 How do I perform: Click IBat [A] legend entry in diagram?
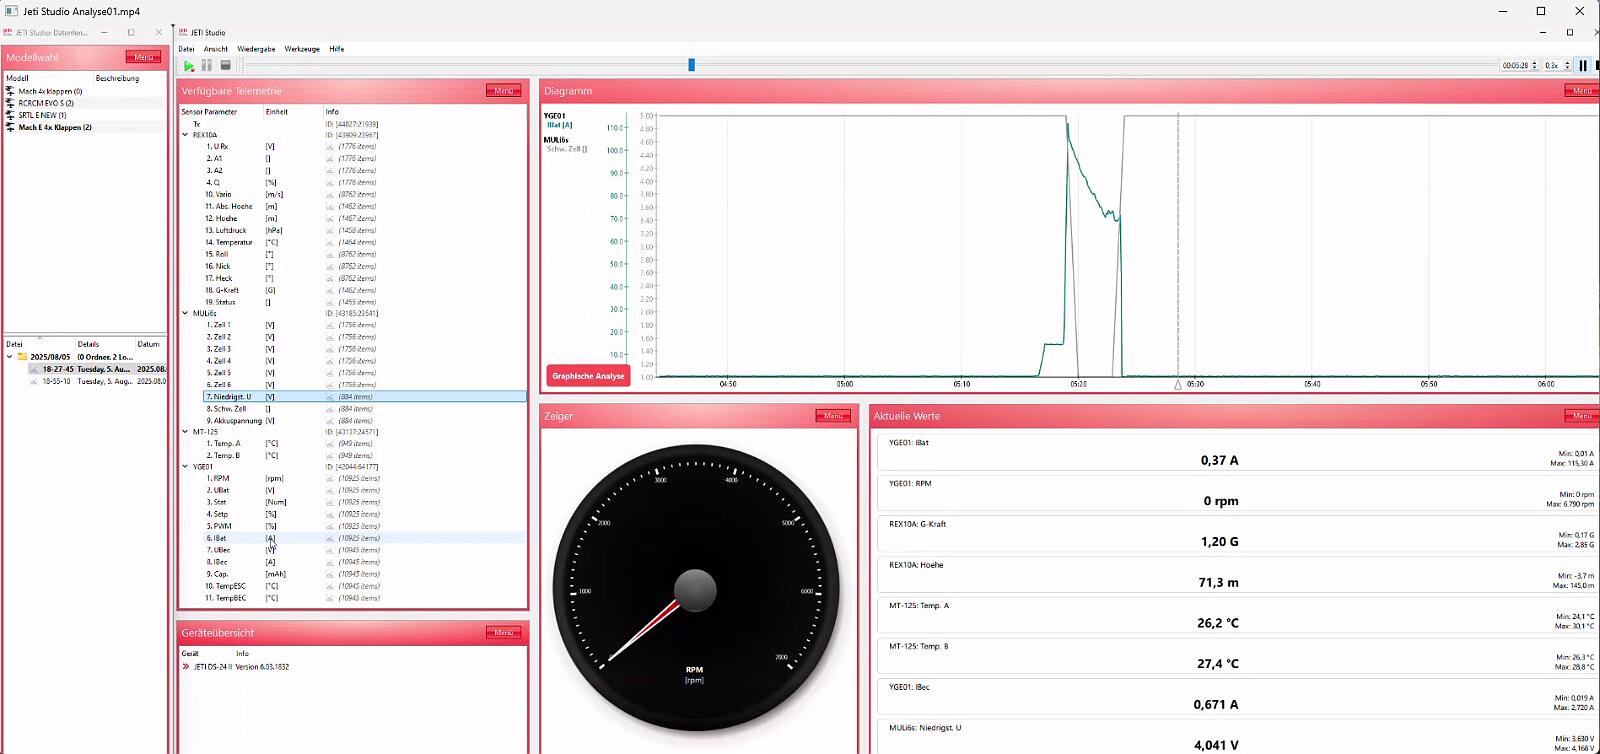pyautogui.click(x=560, y=125)
